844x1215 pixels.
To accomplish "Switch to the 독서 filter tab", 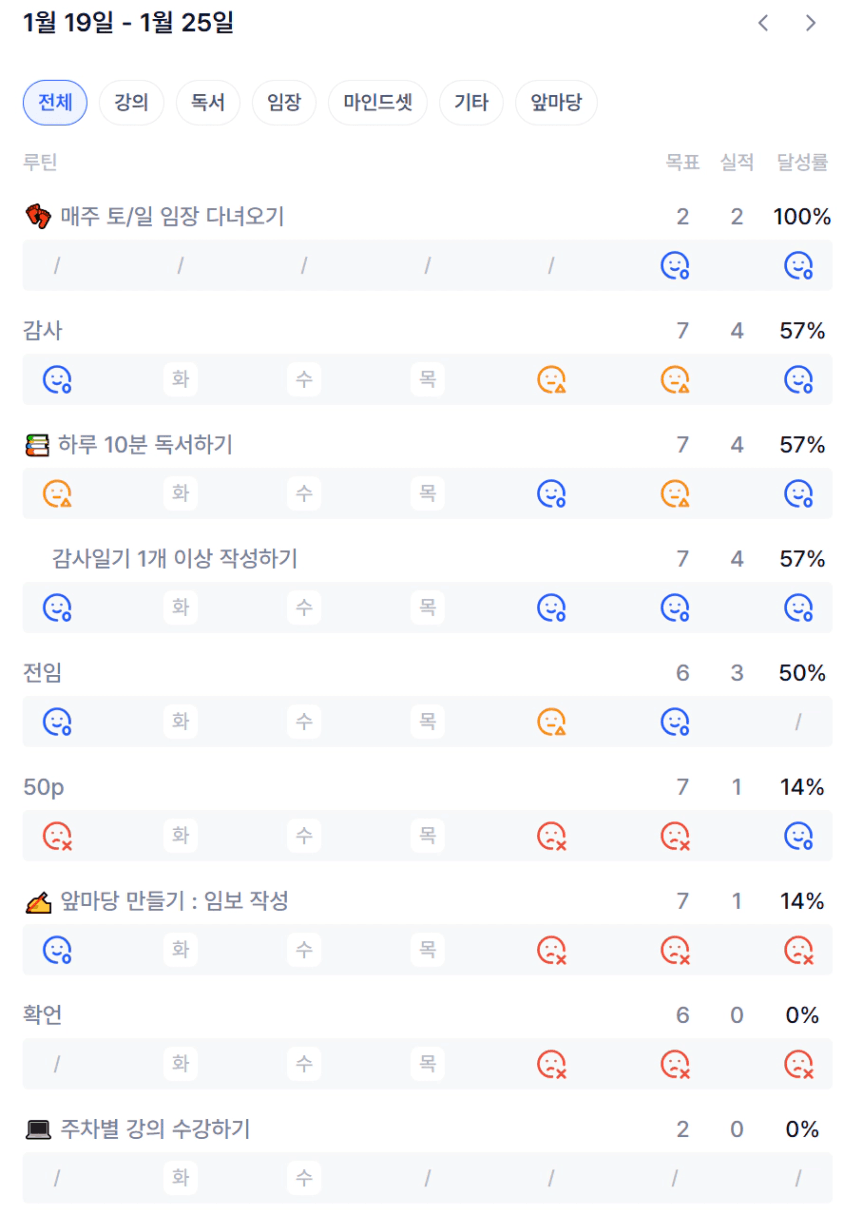I will (208, 102).
